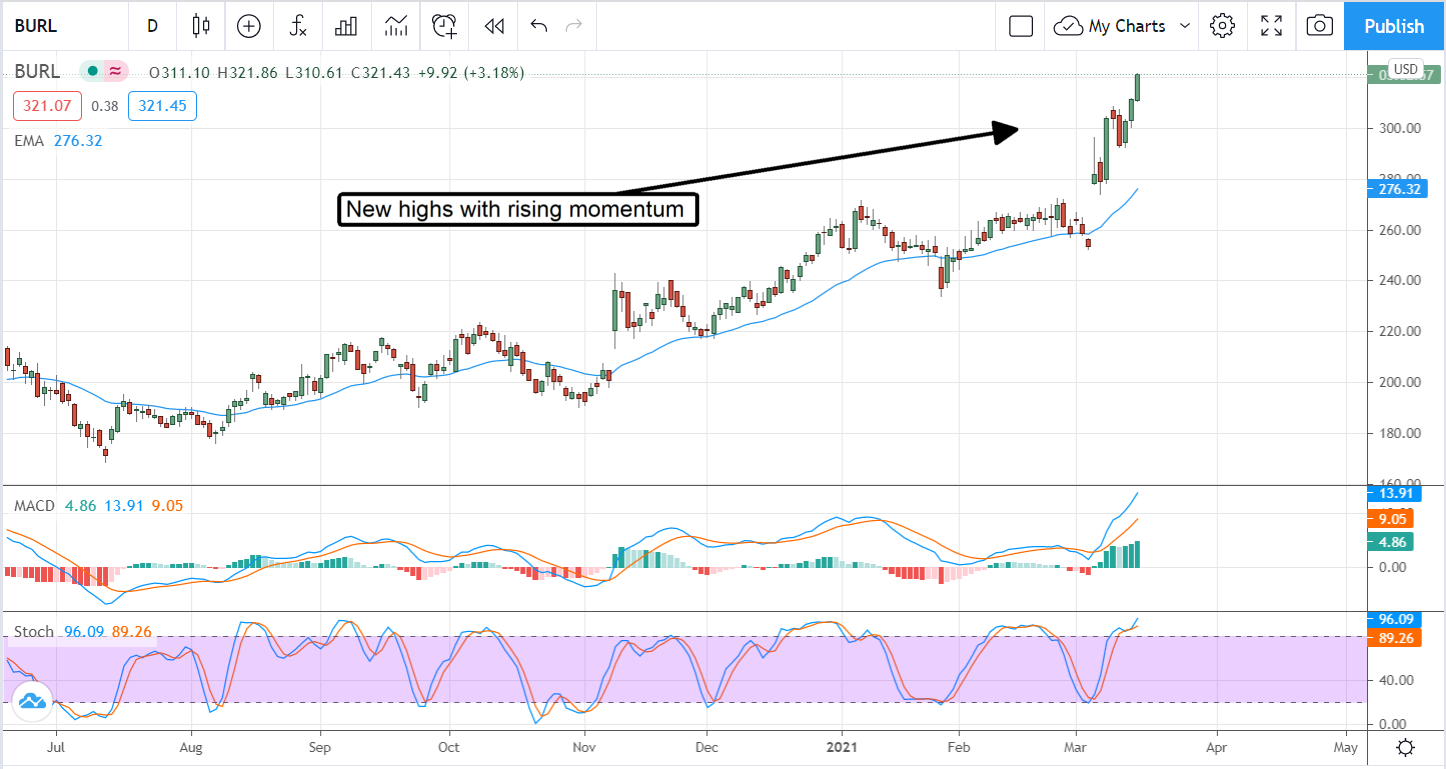Click the Oct label on time axis

[450, 747]
